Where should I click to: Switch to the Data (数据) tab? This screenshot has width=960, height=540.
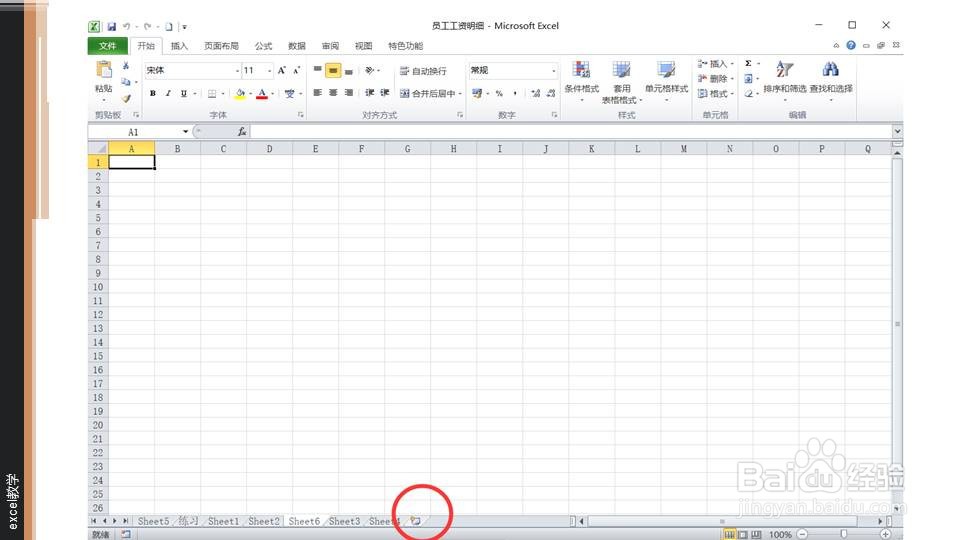[297, 46]
